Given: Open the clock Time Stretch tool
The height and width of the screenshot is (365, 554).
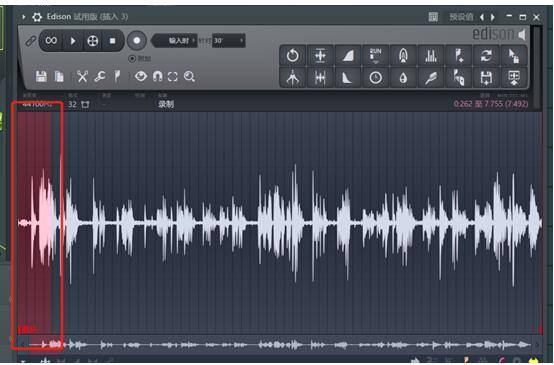Looking at the screenshot, I should [375, 78].
